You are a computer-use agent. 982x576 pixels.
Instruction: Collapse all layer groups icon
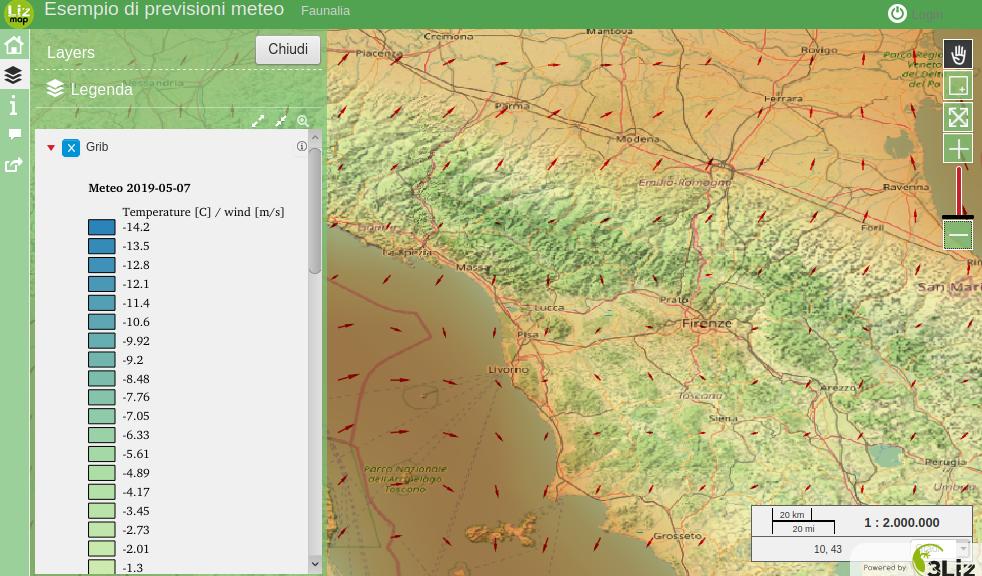(x=281, y=121)
